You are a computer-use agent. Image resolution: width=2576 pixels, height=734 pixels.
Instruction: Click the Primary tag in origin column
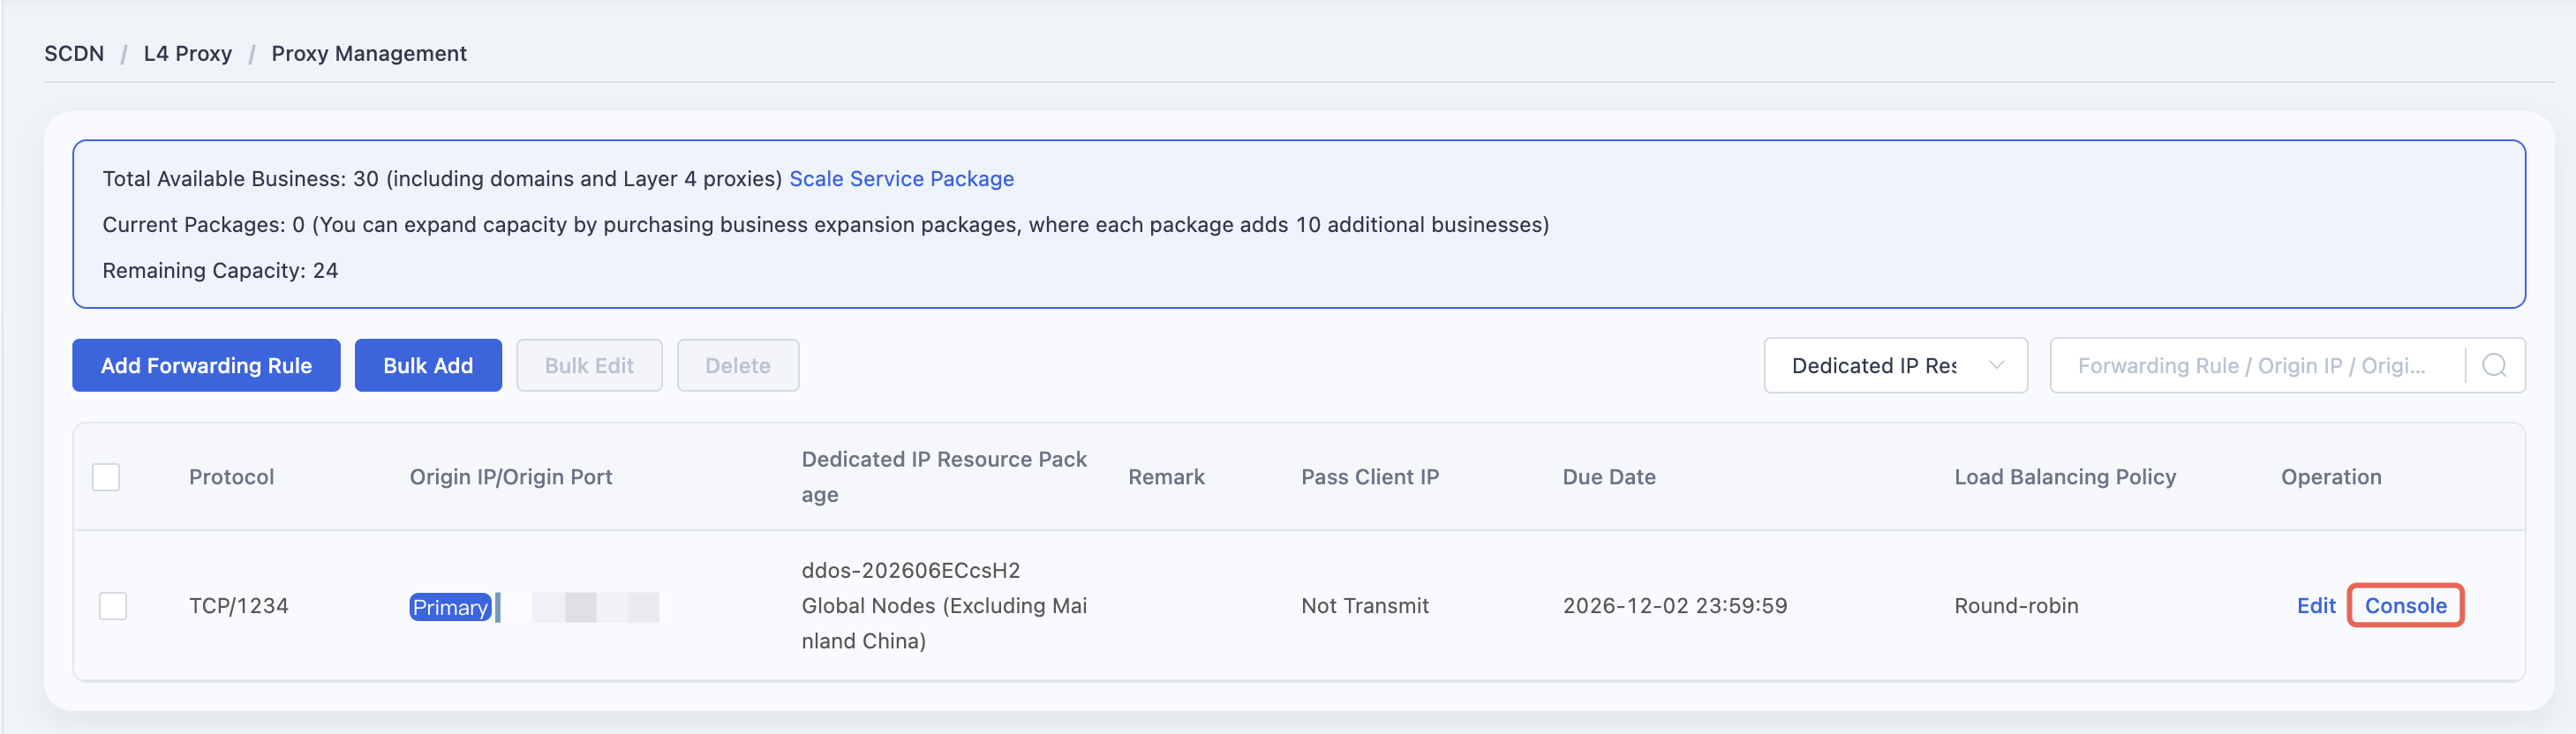[x=450, y=607]
